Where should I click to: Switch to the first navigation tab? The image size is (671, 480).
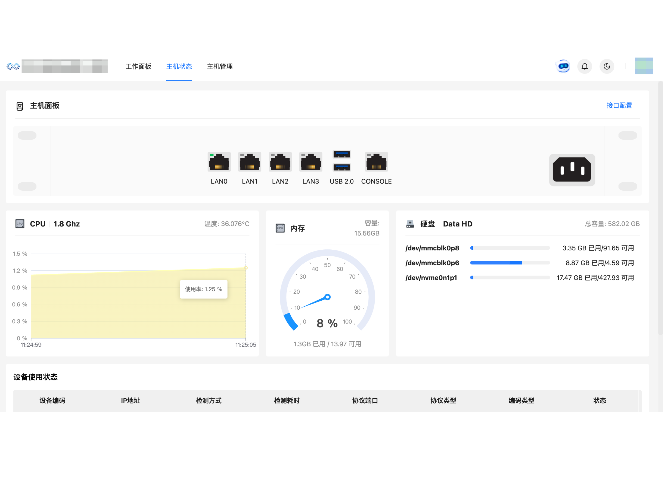coord(138,67)
